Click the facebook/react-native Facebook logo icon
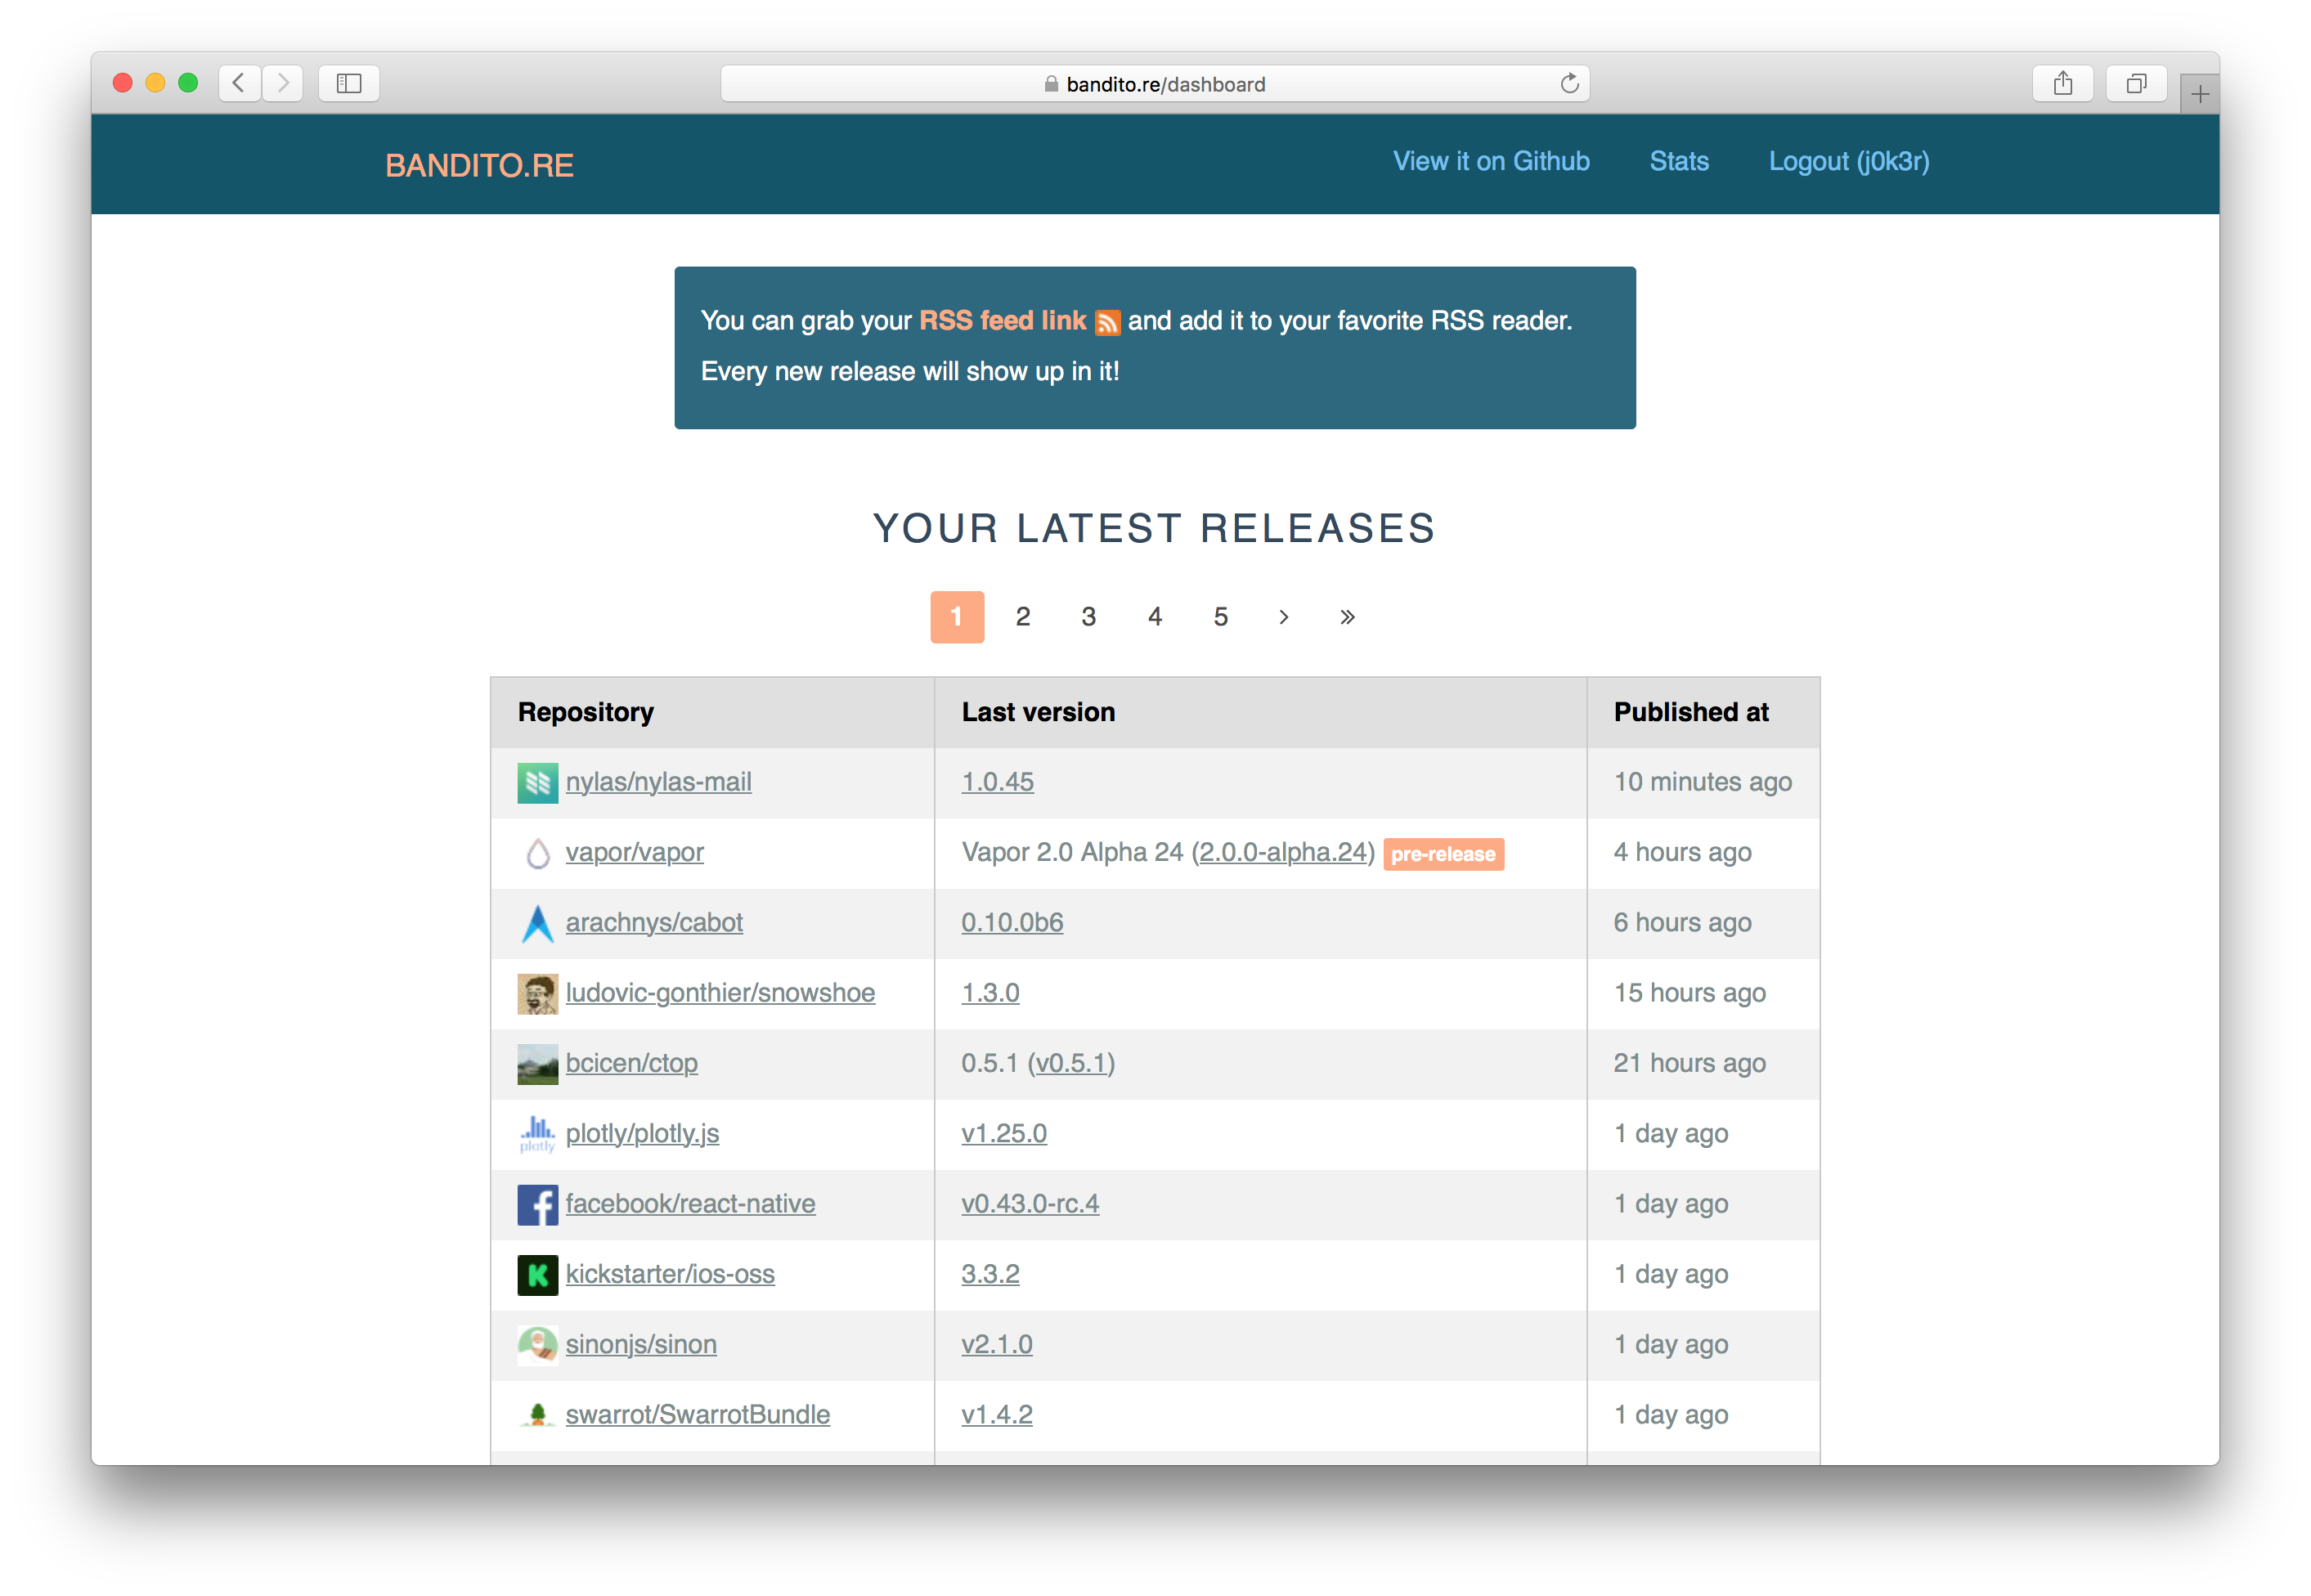The image size is (2311, 1596). 537,1205
